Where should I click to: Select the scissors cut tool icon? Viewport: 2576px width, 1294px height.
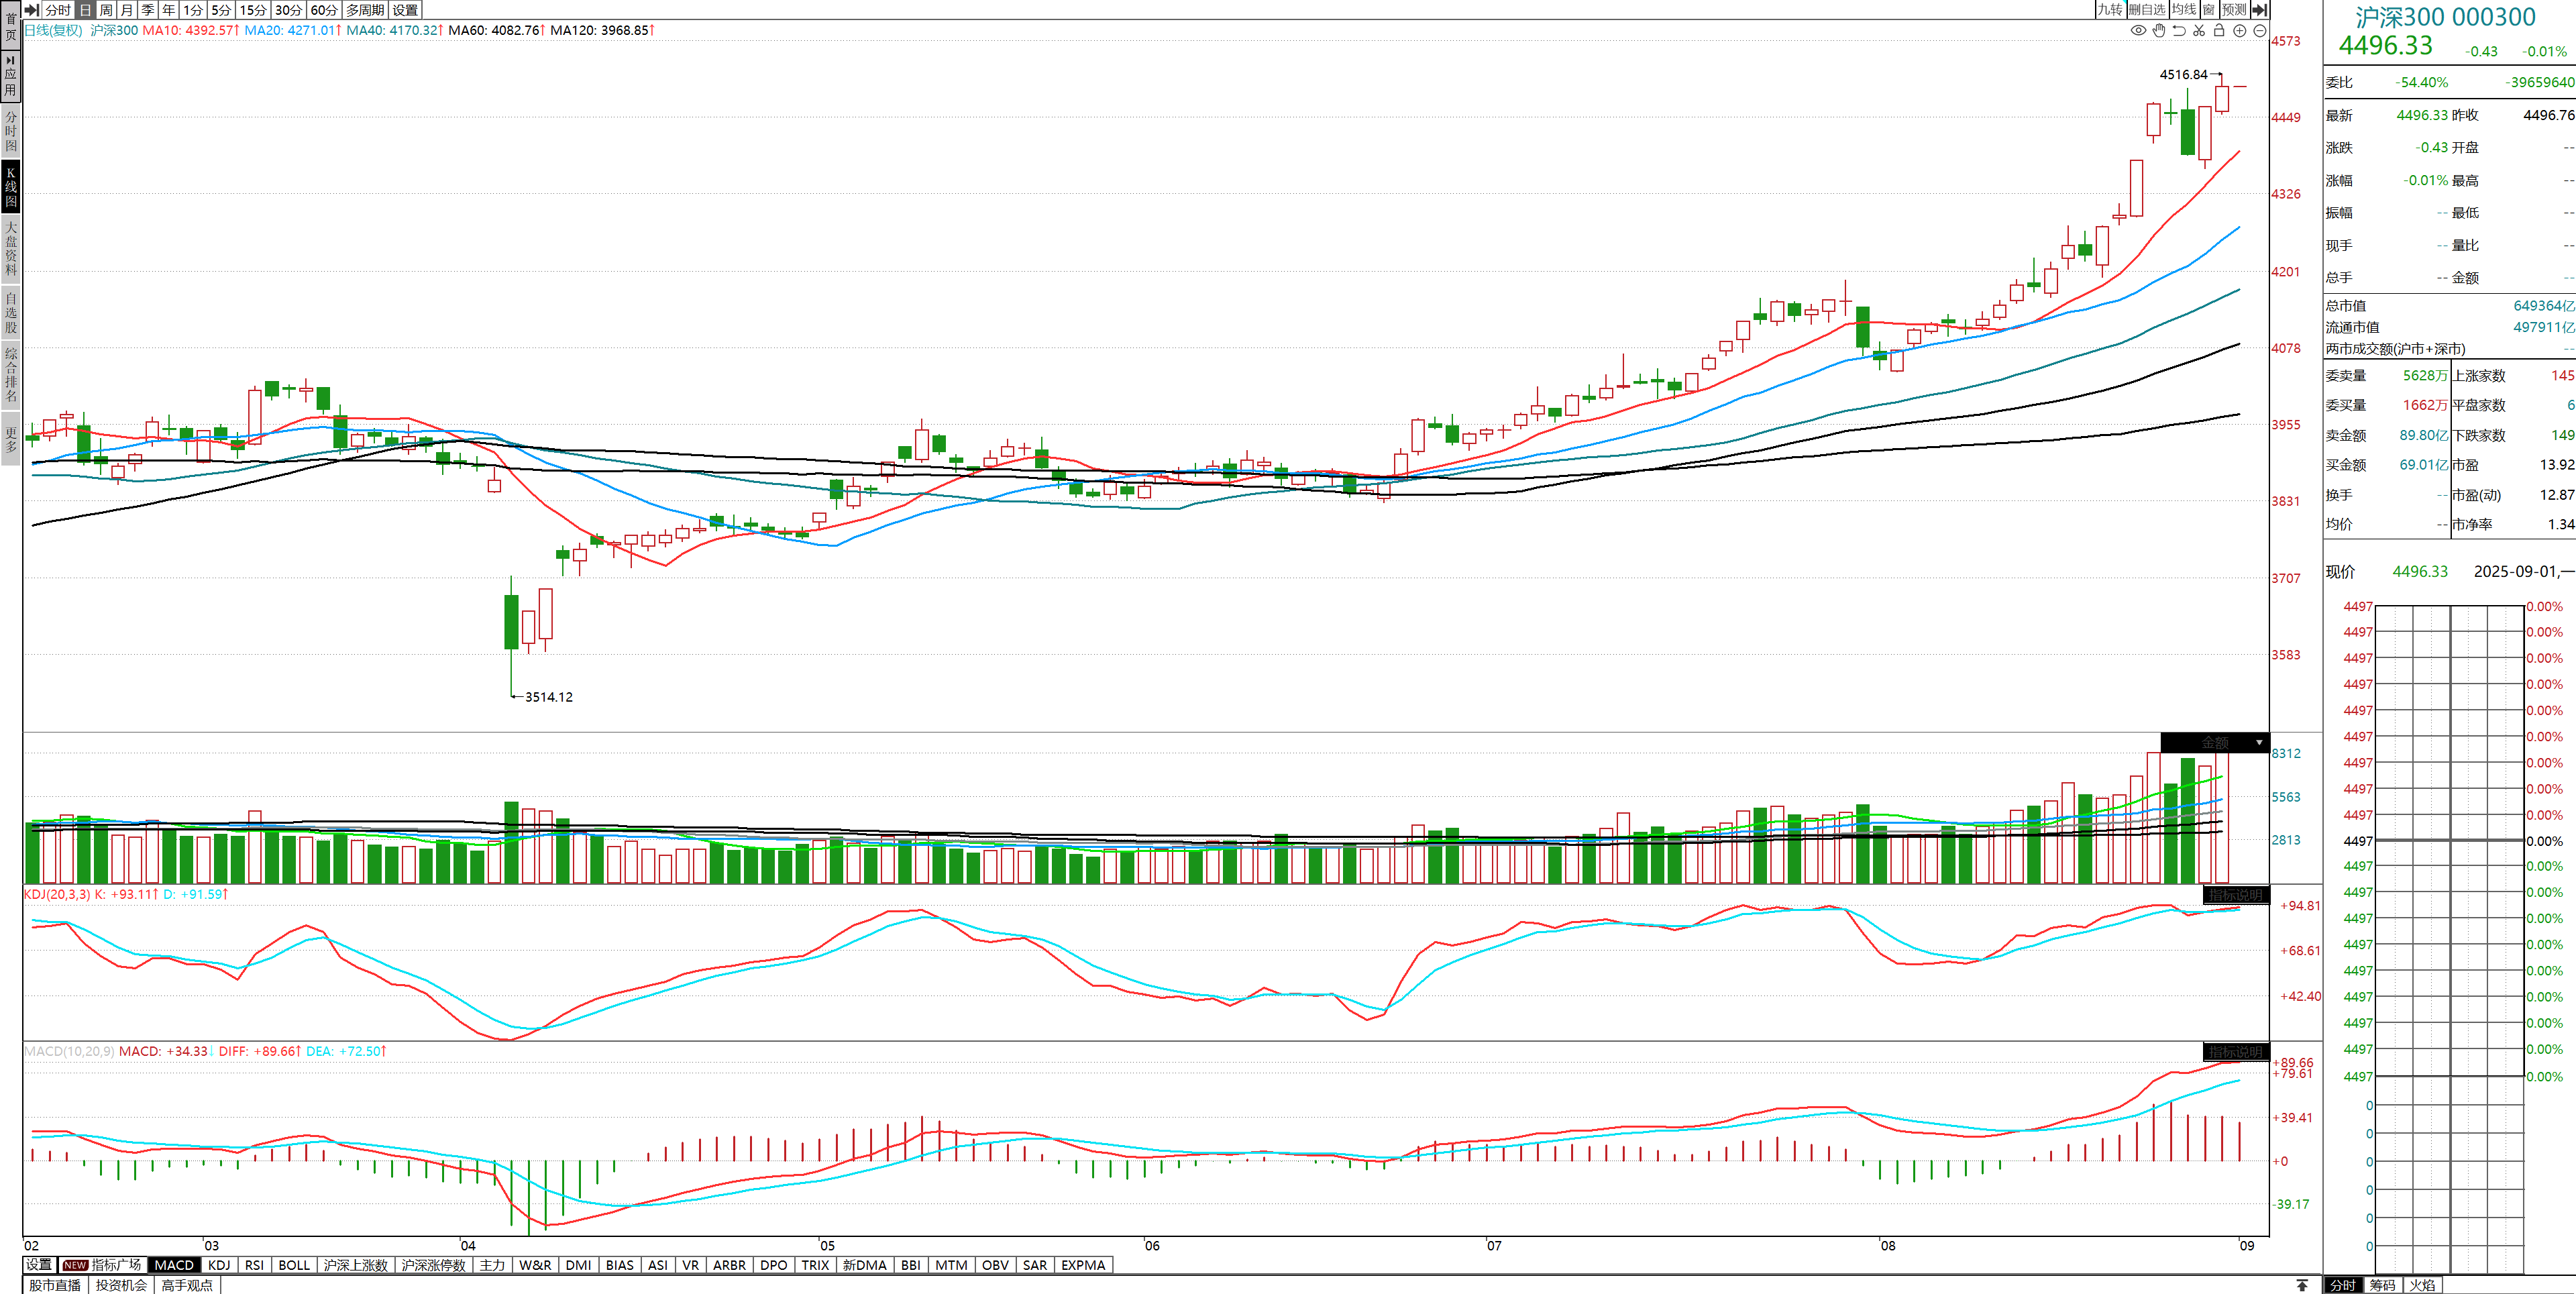coord(2199,31)
